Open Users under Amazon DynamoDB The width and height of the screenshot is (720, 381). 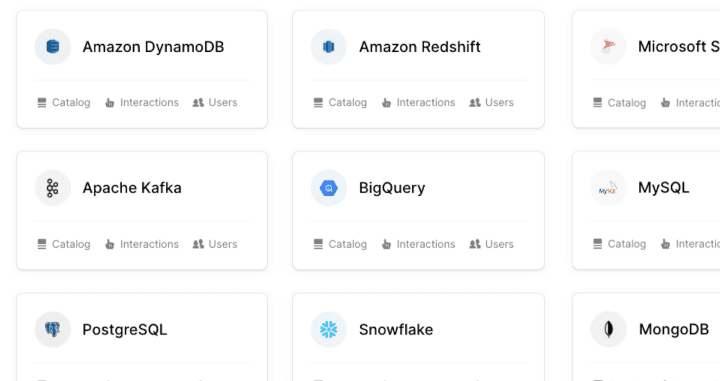[215, 102]
